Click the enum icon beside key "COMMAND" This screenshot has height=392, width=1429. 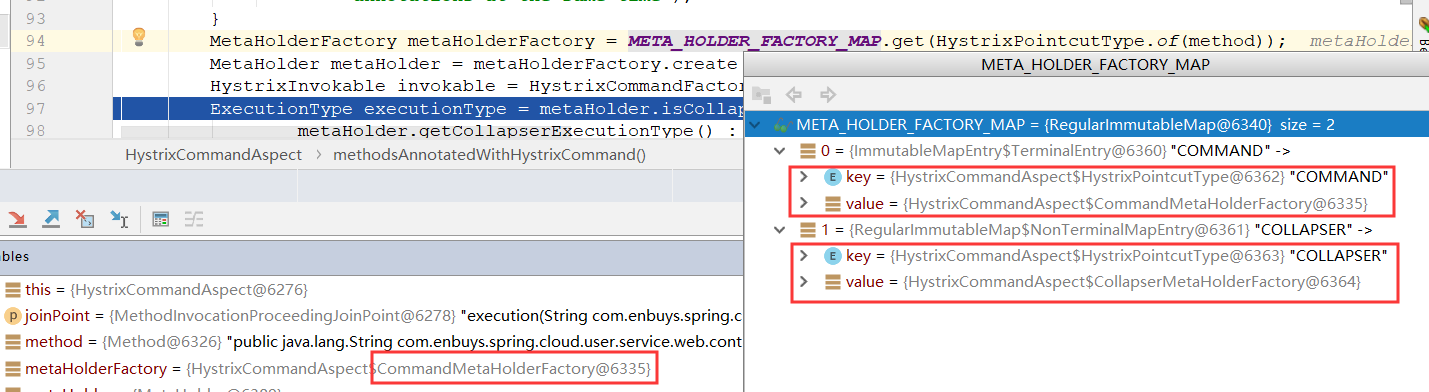[x=832, y=177]
